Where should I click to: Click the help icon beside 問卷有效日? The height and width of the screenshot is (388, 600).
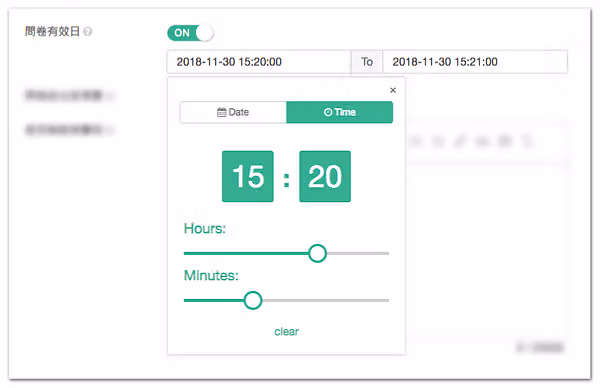point(88,32)
